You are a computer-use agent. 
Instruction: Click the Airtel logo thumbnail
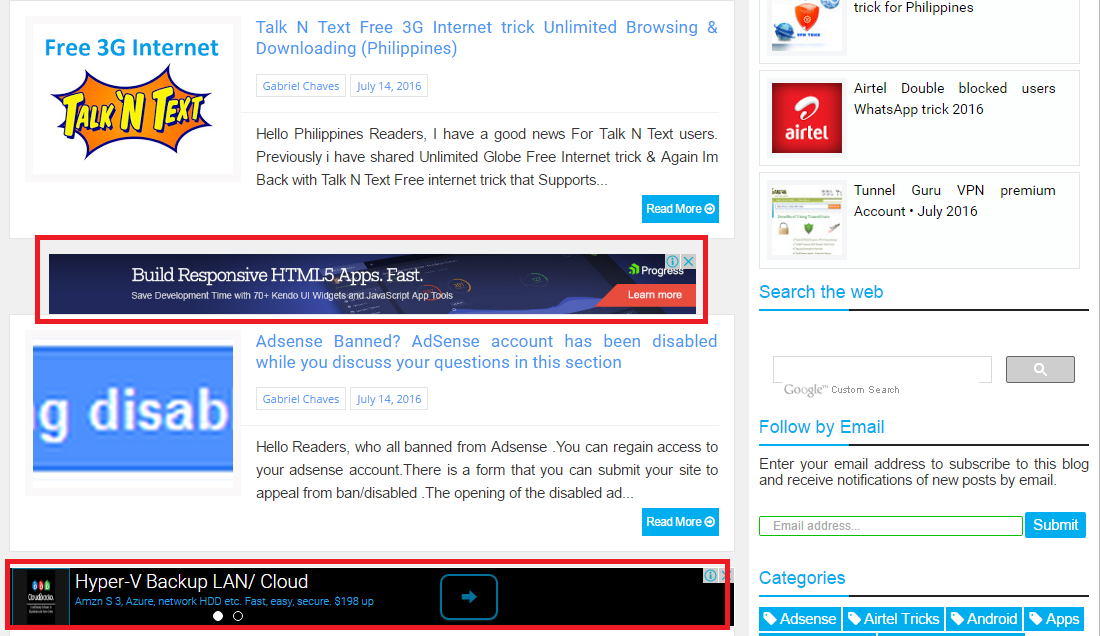click(x=807, y=118)
